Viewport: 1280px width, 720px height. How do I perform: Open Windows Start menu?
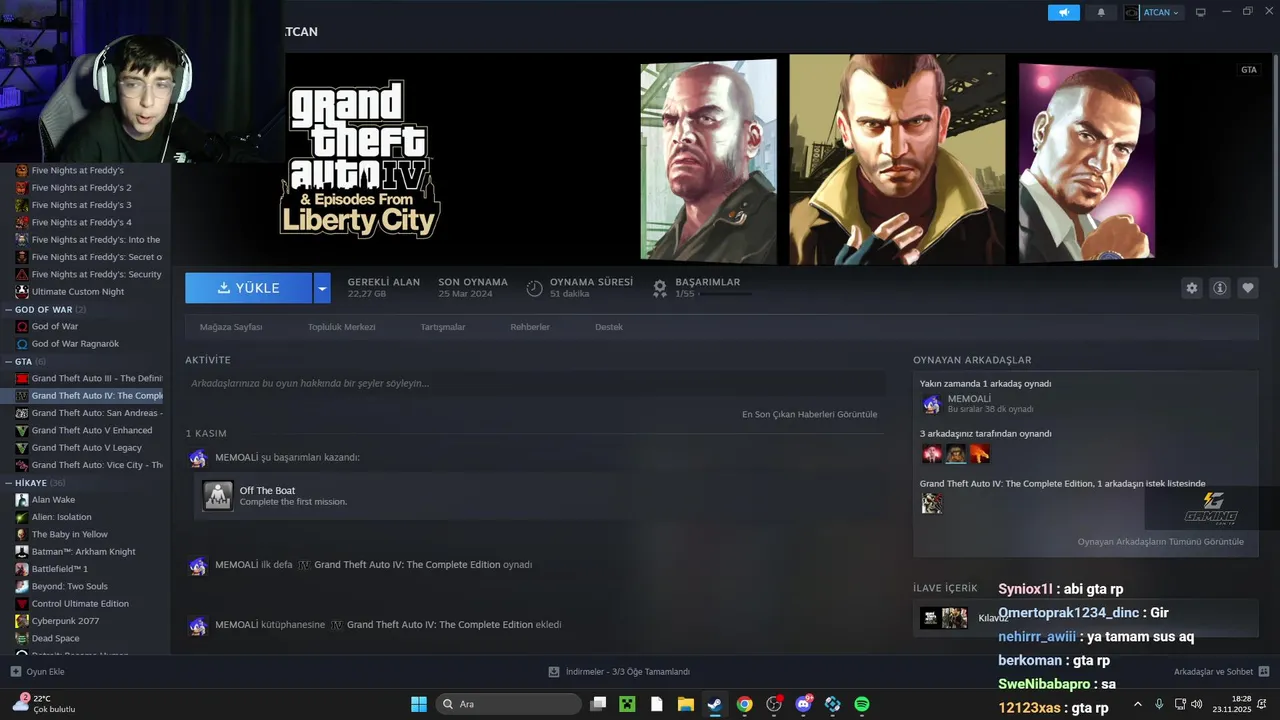pos(419,704)
